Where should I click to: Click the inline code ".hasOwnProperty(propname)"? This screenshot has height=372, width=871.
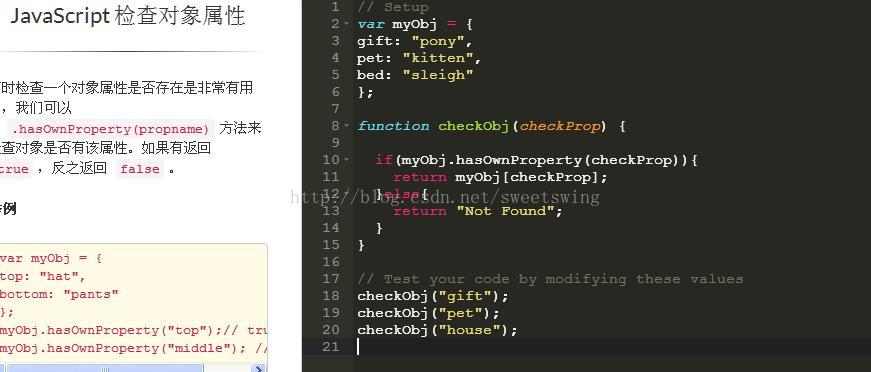(x=110, y=129)
